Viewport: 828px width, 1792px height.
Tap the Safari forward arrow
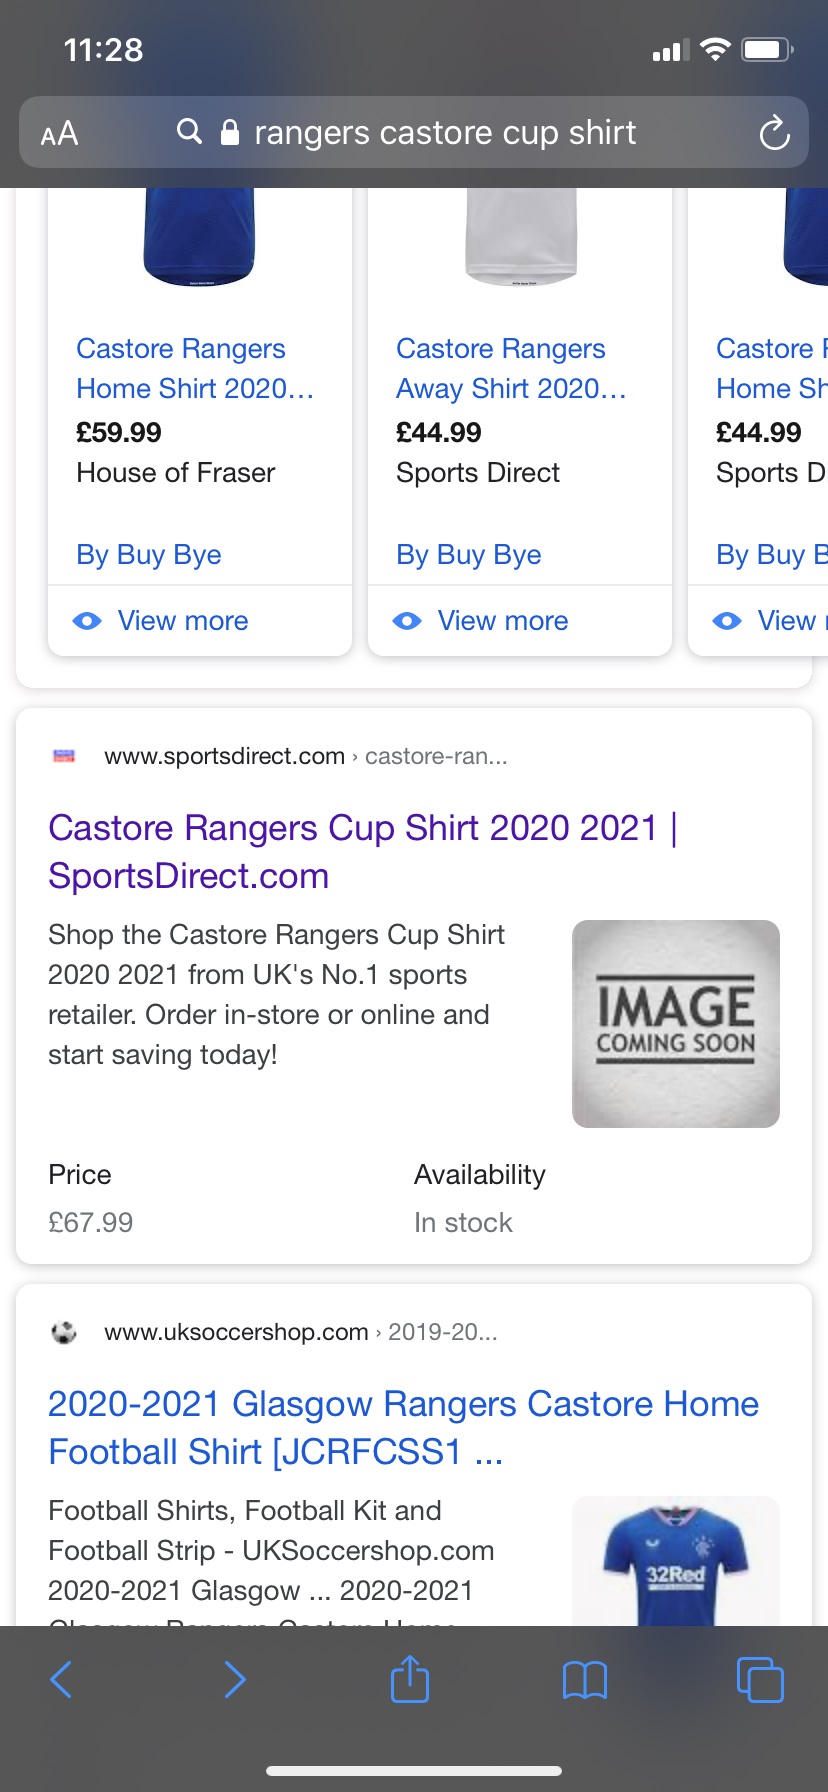235,1679
